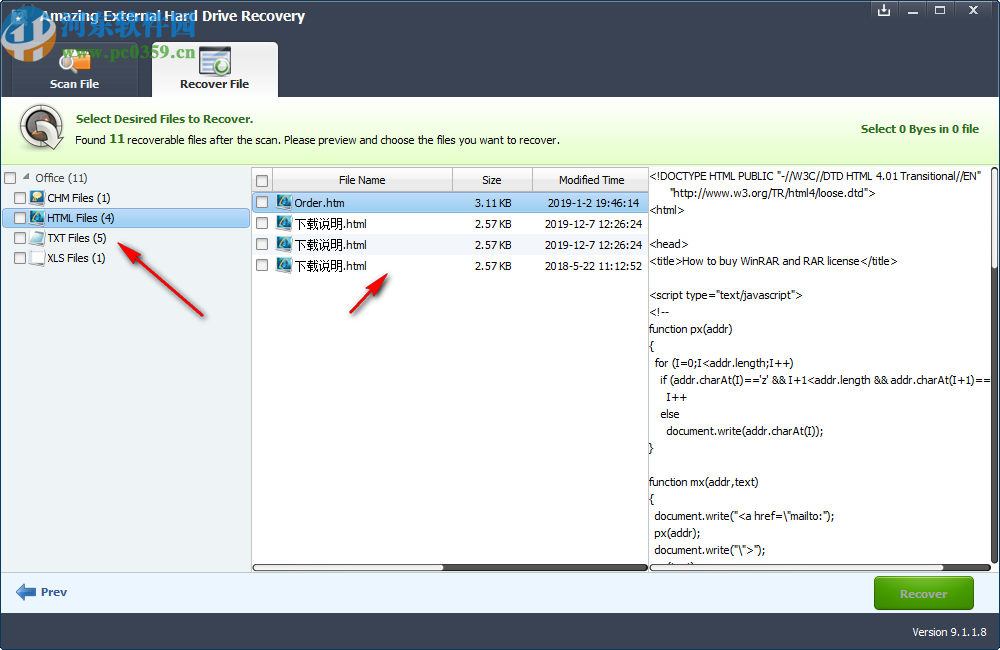Select the HTML Files (4) tree item
Viewport: 1000px width, 650px height.
(x=80, y=218)
